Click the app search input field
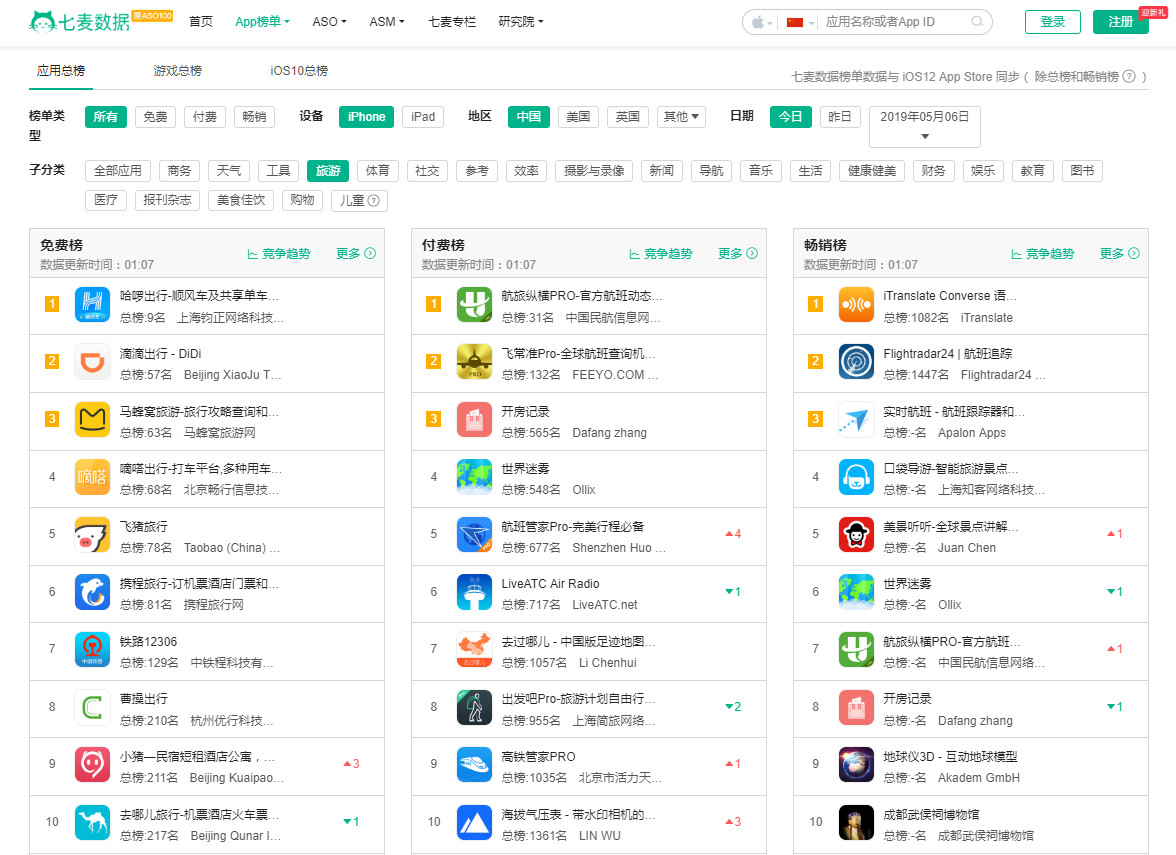Screen dimensions: 1176x855 [894, 22]
